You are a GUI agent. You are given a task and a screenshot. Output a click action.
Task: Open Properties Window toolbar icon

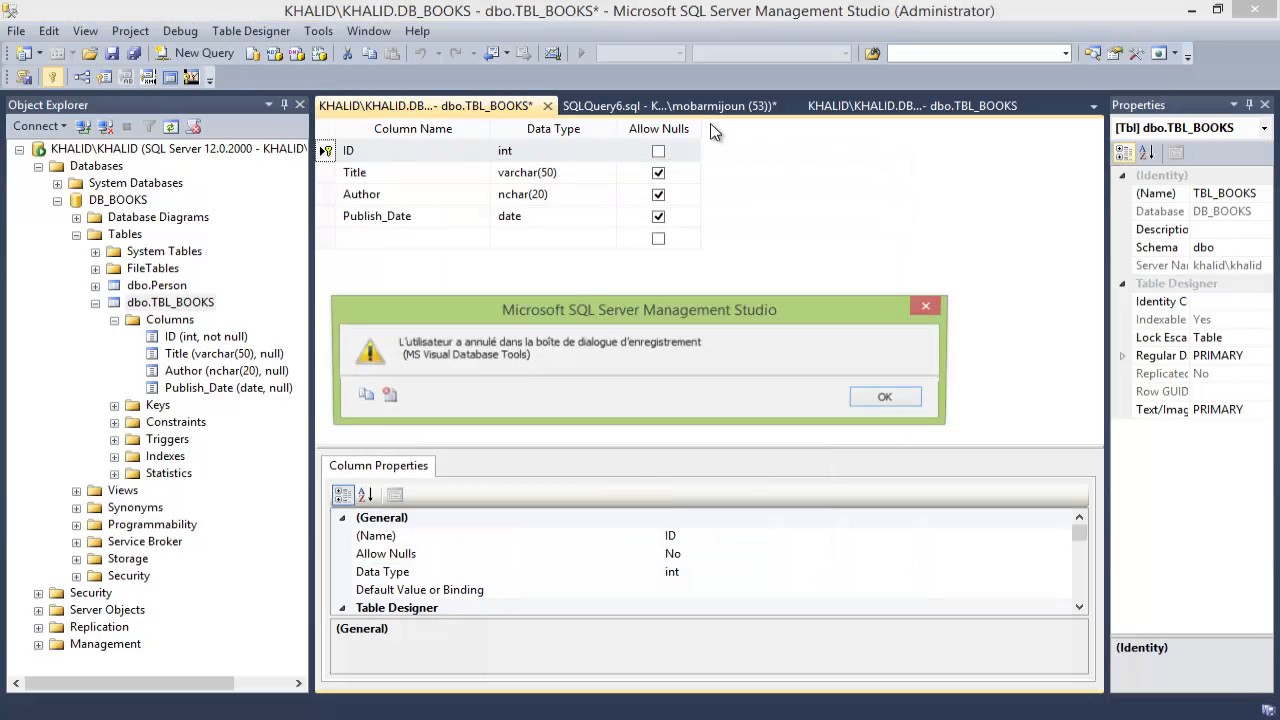[x=1114, y=53]
